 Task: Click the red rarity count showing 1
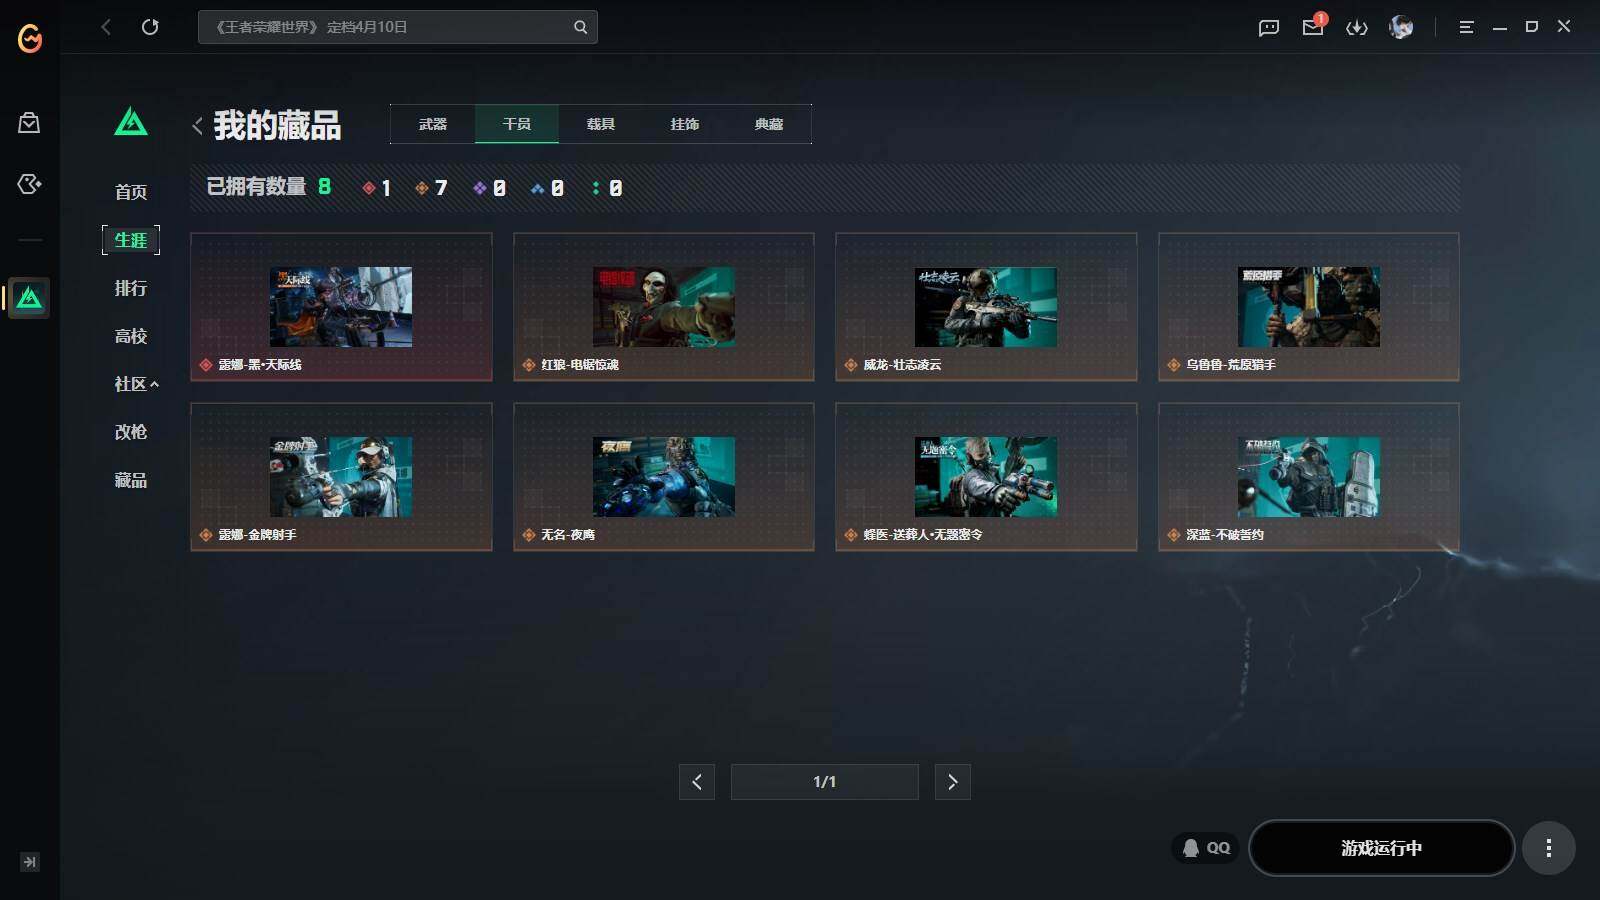(377, 188)
